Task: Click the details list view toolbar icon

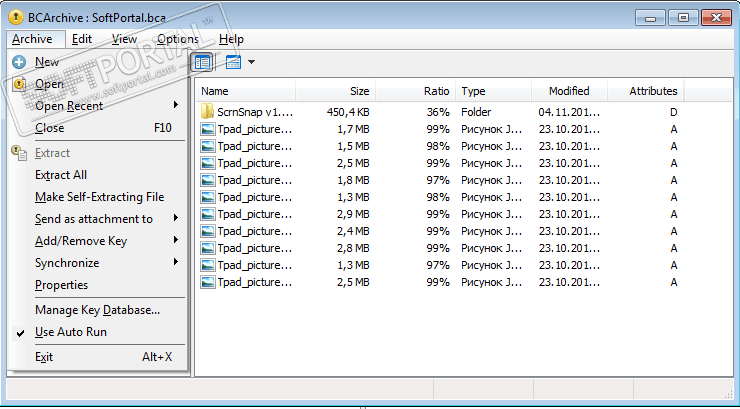Action: [x=202, y=62]
